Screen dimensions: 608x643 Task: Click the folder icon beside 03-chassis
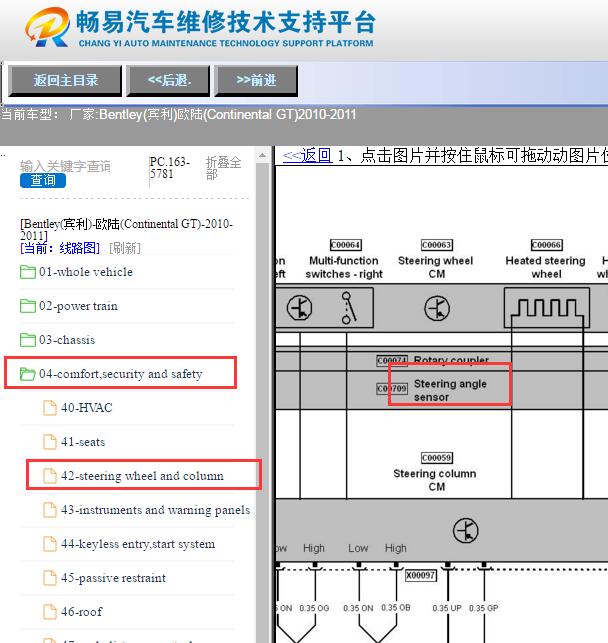27,340
